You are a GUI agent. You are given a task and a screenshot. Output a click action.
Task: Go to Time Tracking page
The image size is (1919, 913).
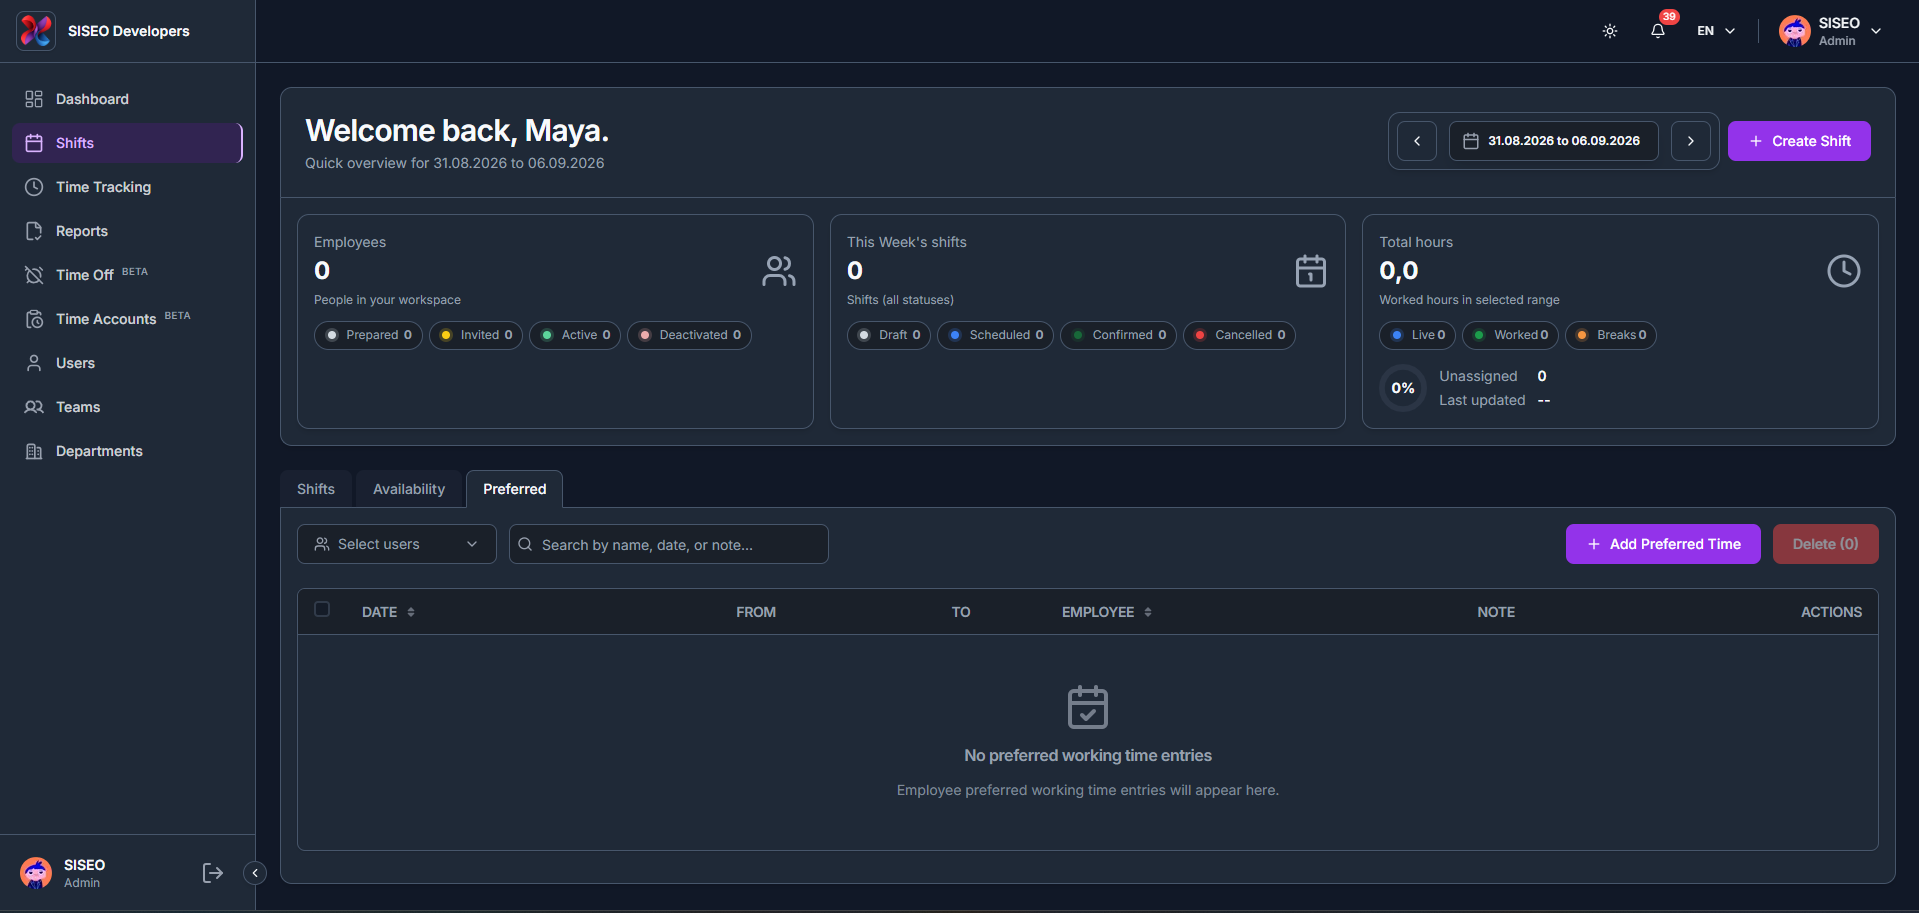[x=127, y=187]
